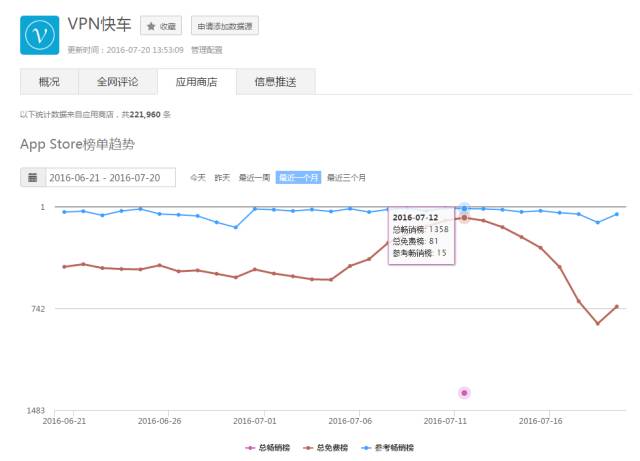The width and height of the screenshot is (640, 461).
Task: Select the 应用商店 tab
Action: click(x=196, y=82)
